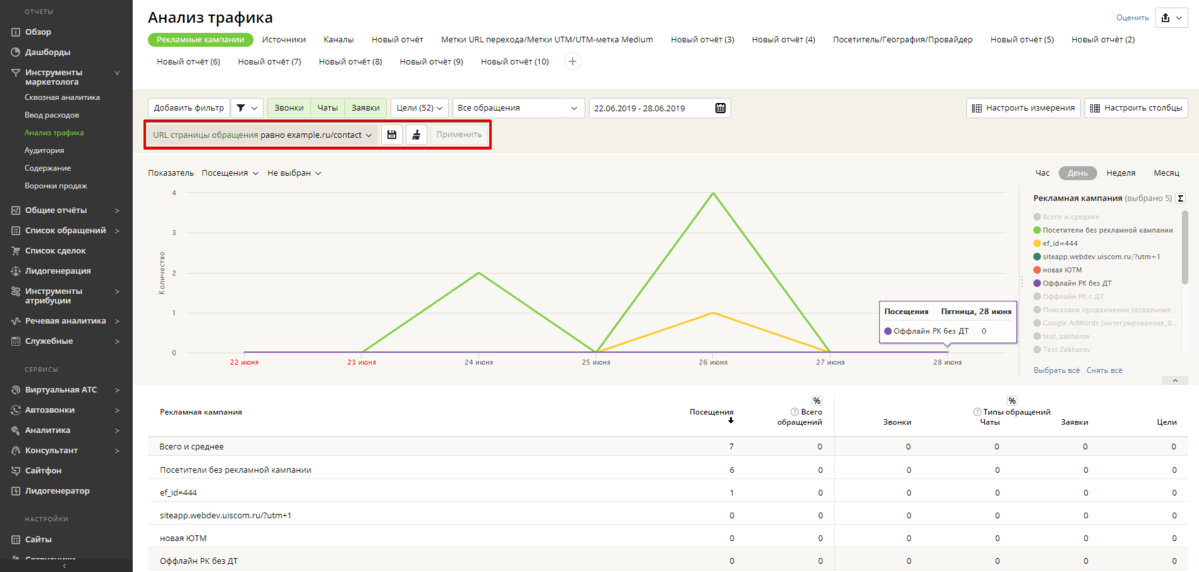Open Сквозная аналитика in sidebar
Viewport: 1199px width, 572px height.
coord(62,98)
